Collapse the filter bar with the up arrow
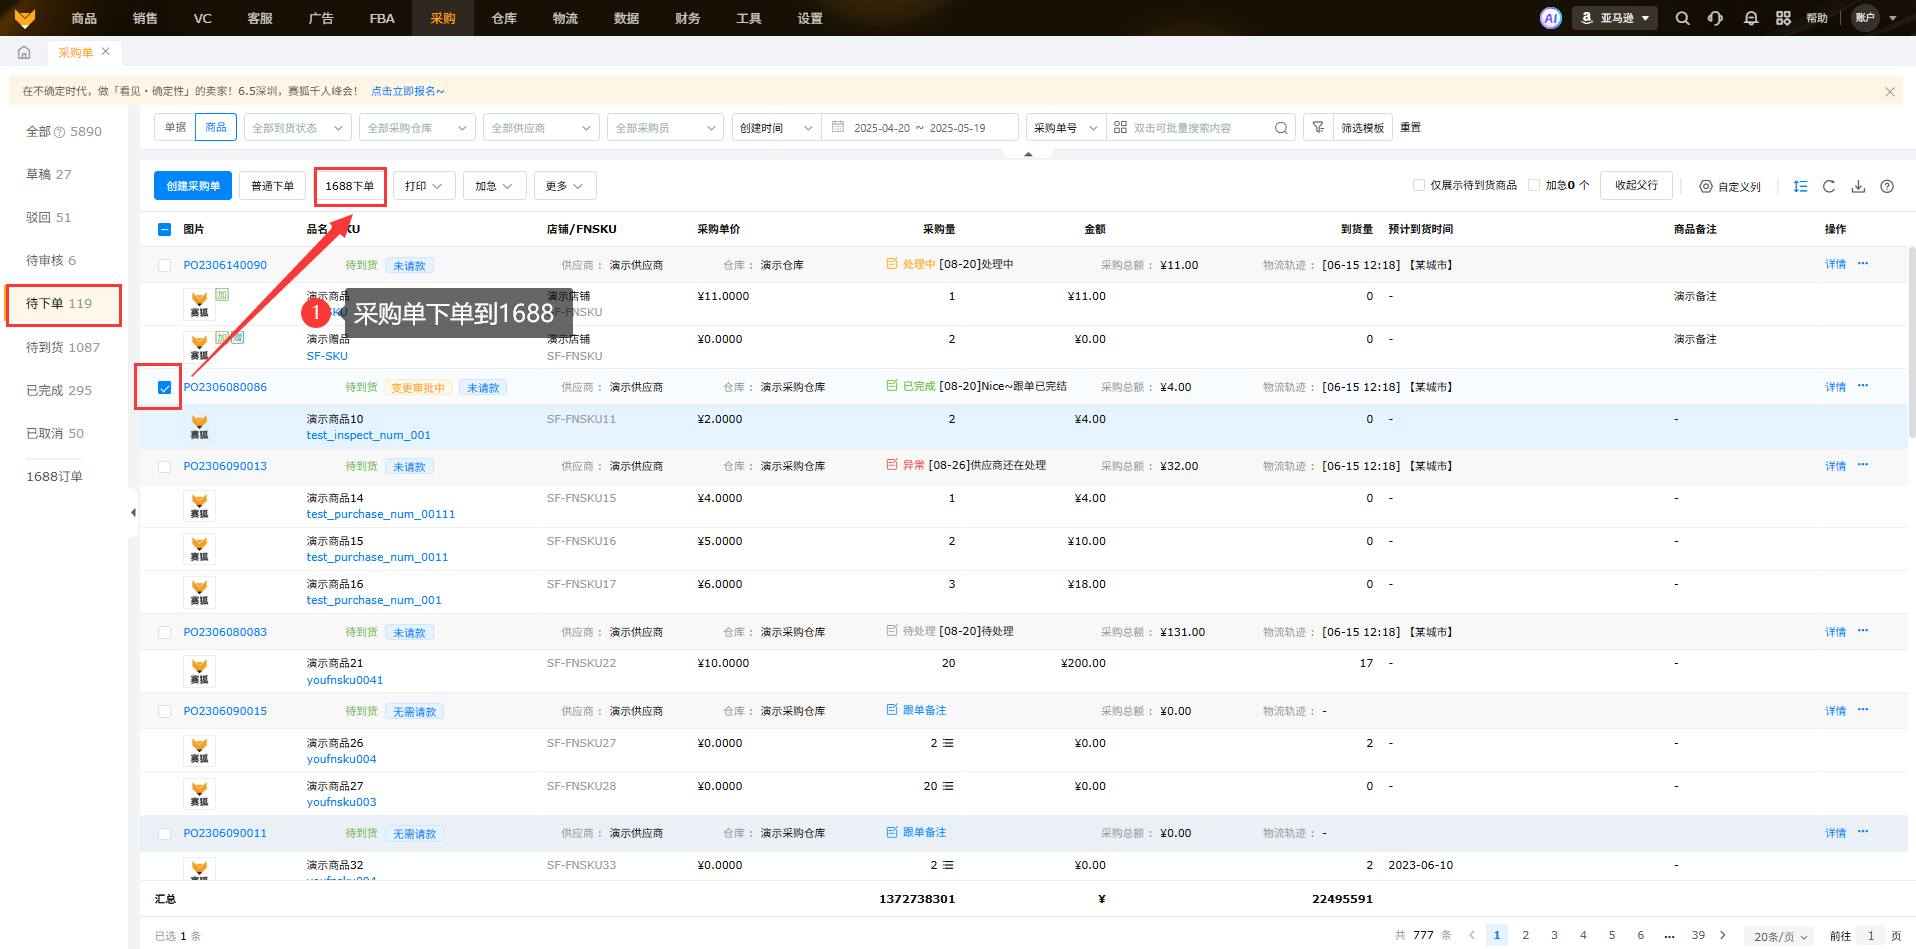 tap(1028, 154)
